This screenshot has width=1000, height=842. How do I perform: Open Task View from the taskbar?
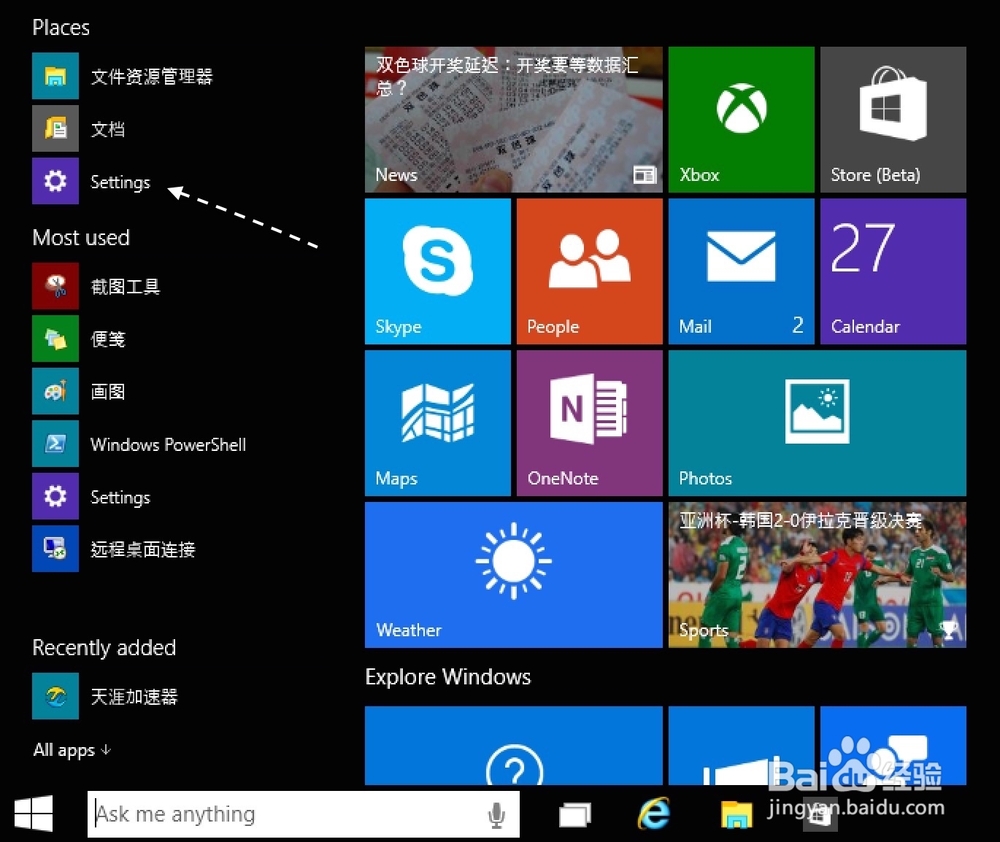click(x=575, y=814)
